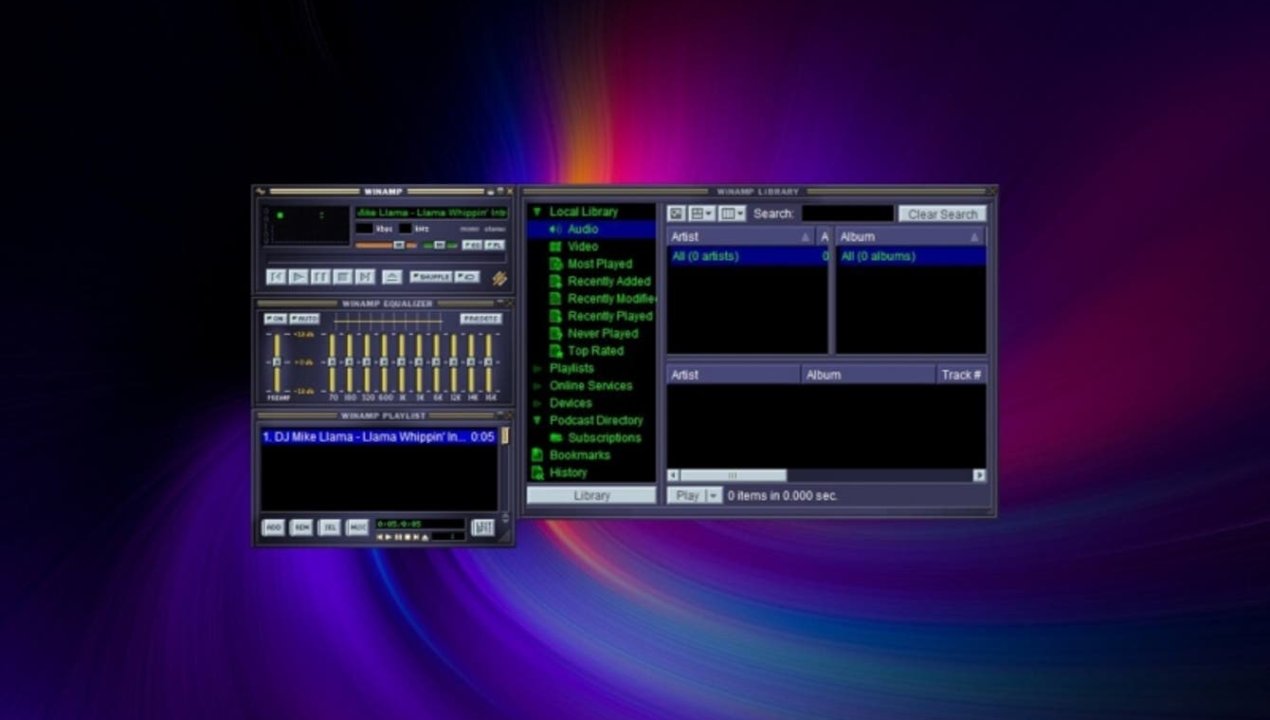Image resolution: width=1270 pixels, height=720 pixels.
Task: Toggle the equalizer AUTO button
Action: click(x=305, y=319)
